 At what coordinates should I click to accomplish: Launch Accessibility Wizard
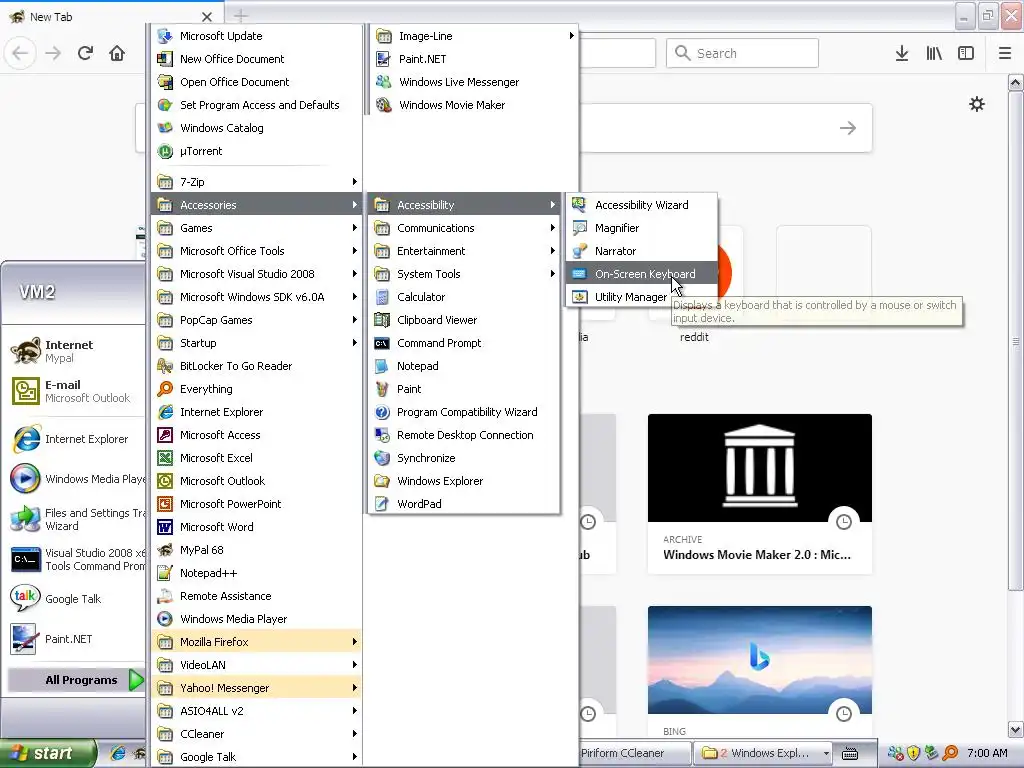tap(641, 205)
